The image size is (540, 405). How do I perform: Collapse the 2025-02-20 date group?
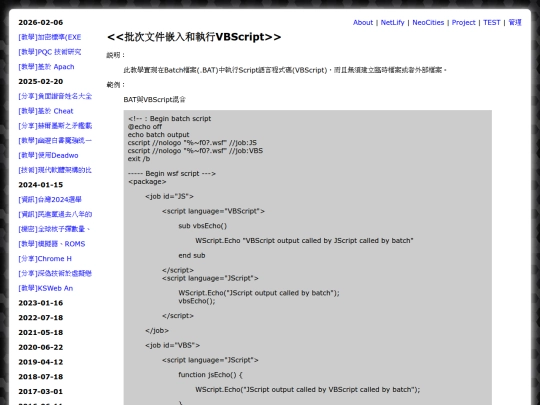[x=41, y=82]
